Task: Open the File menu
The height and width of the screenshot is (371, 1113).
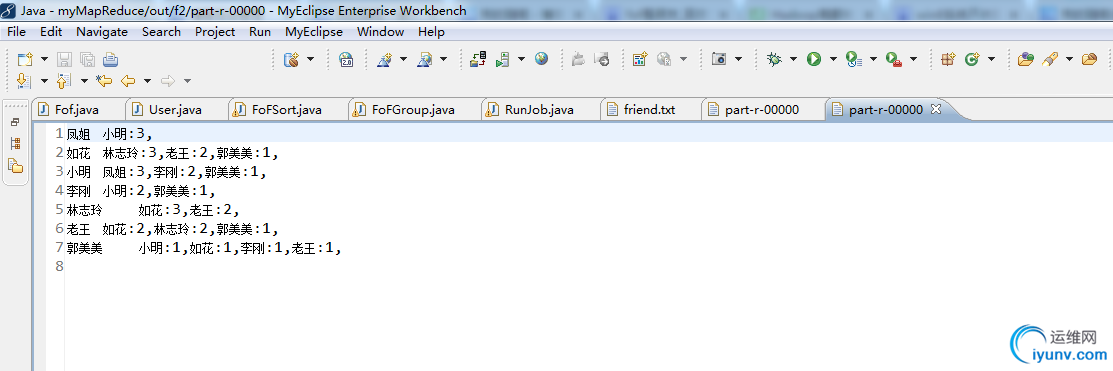Action: coord(16,32)
